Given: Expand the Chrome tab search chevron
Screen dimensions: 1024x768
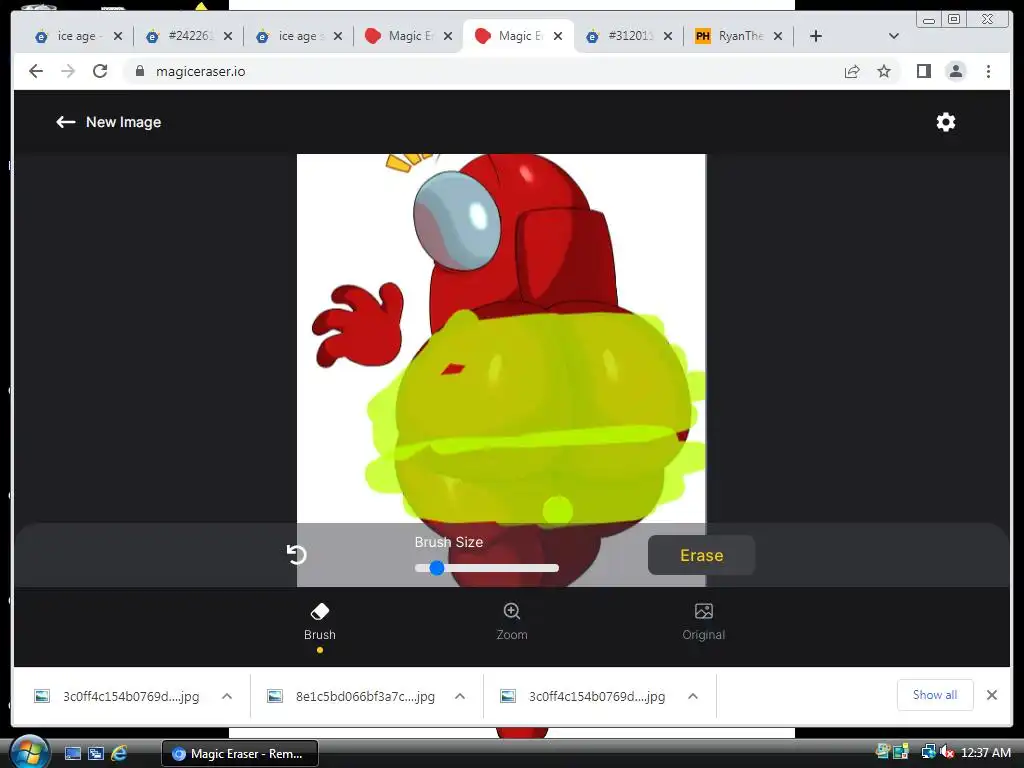Looking at the screenshot, I should [894, 36].
